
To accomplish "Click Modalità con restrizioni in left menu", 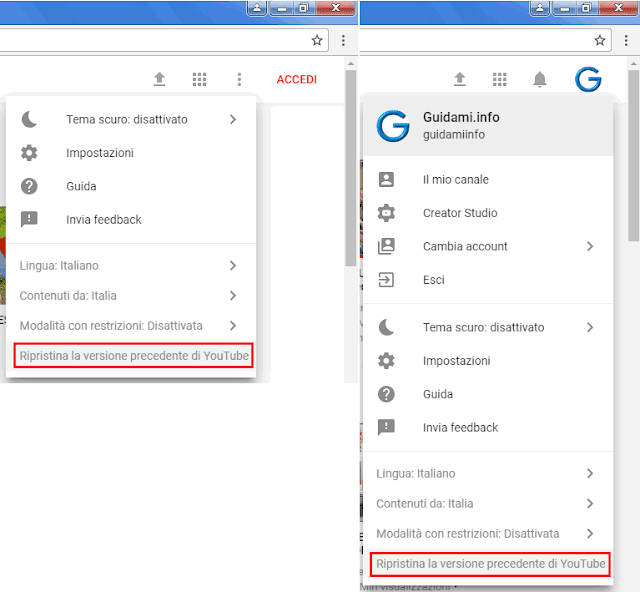I will (131, 325).
